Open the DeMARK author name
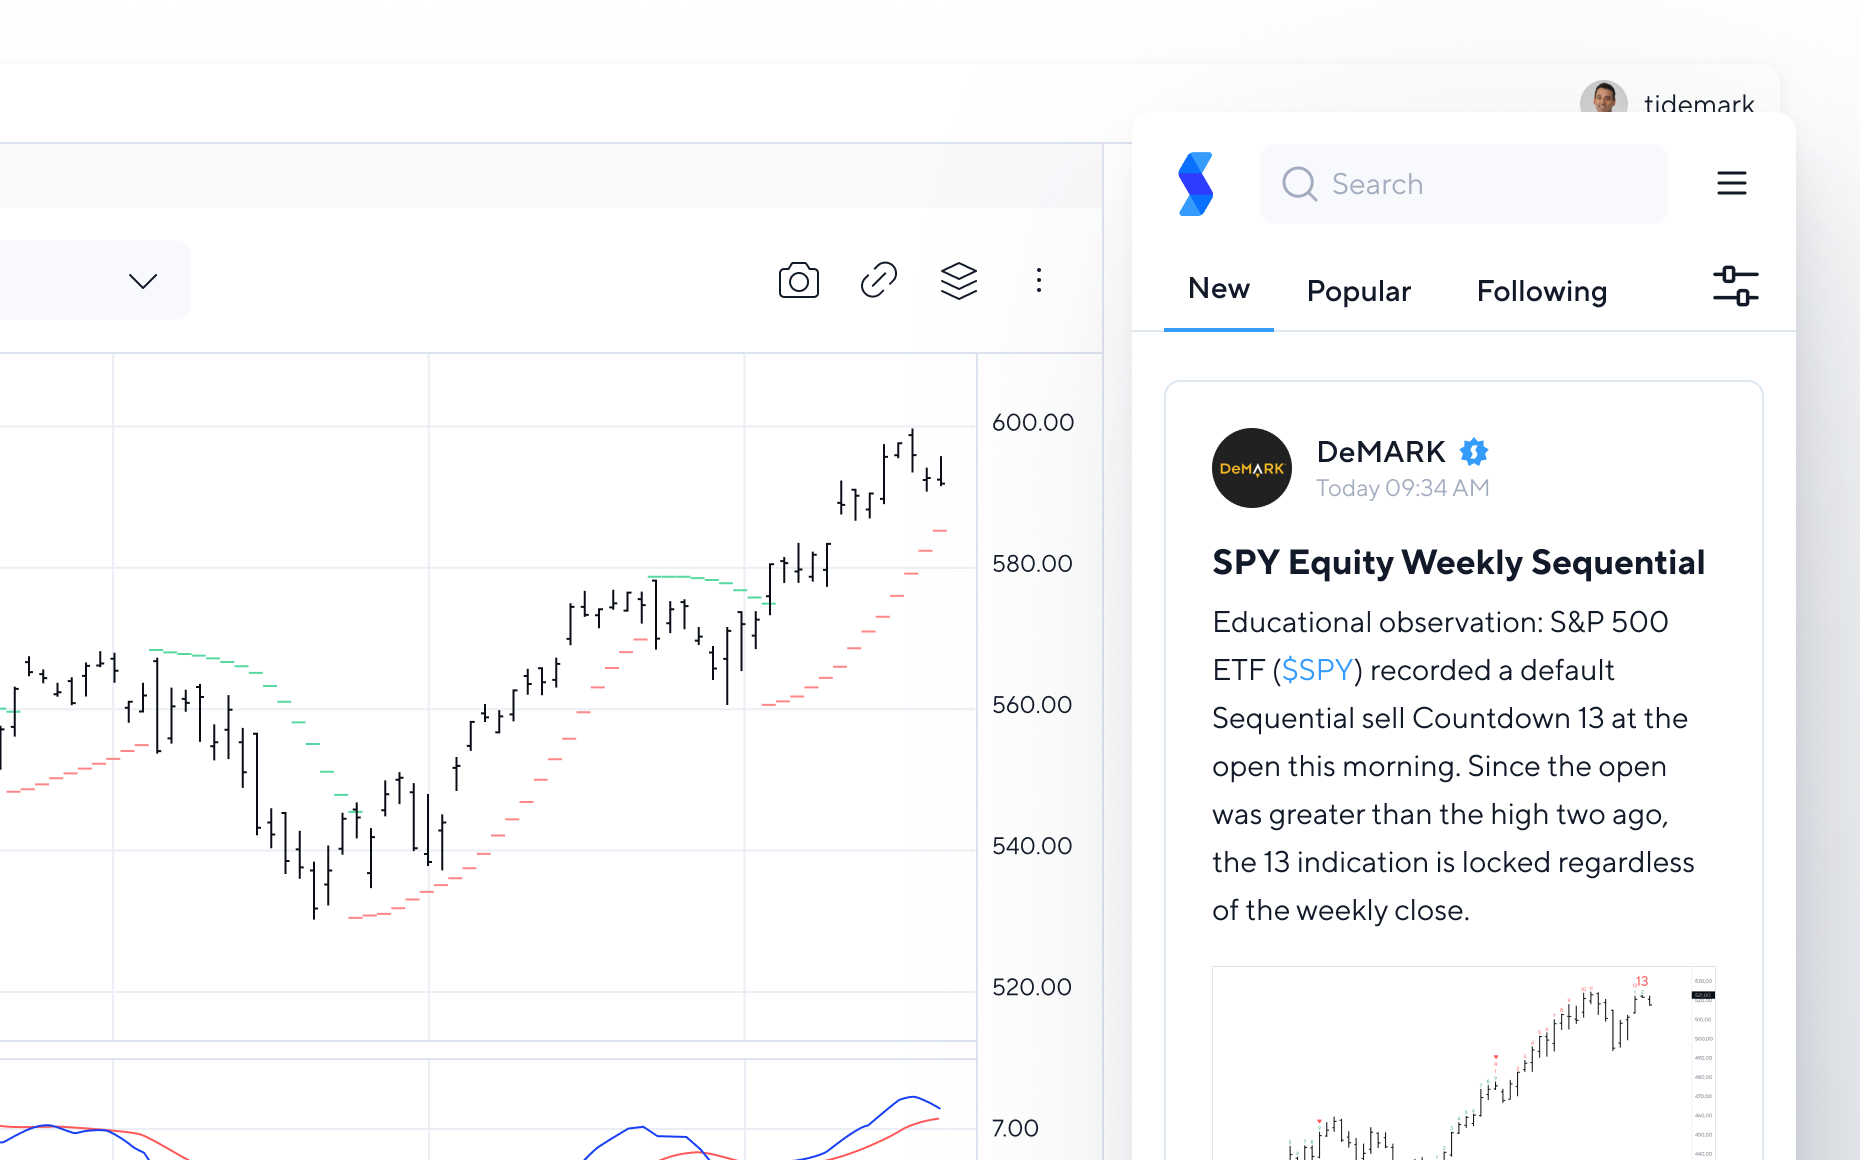The height and width of the screenshot is (1160, 1860). tap(1381, 452)
